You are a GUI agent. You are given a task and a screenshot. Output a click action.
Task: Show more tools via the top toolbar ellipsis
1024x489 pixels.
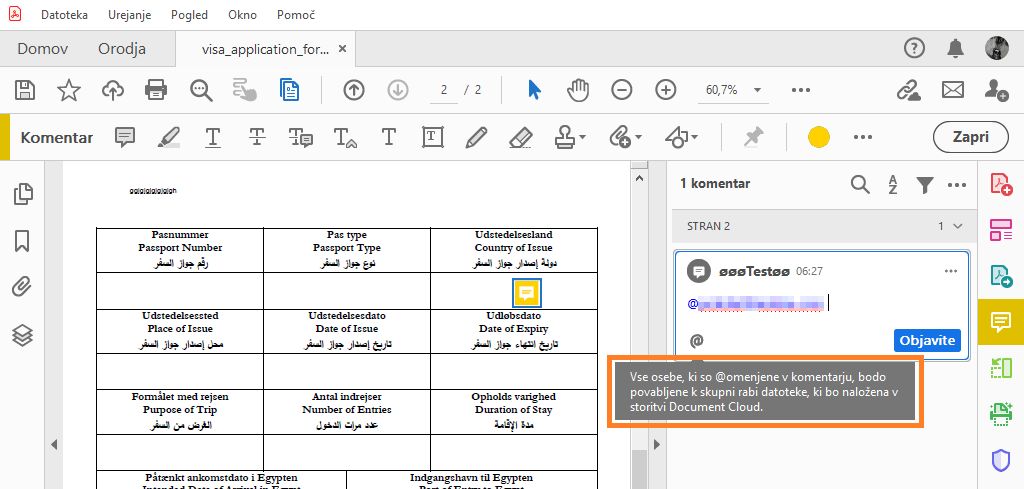pyautogui.click(x=801, y=90)
